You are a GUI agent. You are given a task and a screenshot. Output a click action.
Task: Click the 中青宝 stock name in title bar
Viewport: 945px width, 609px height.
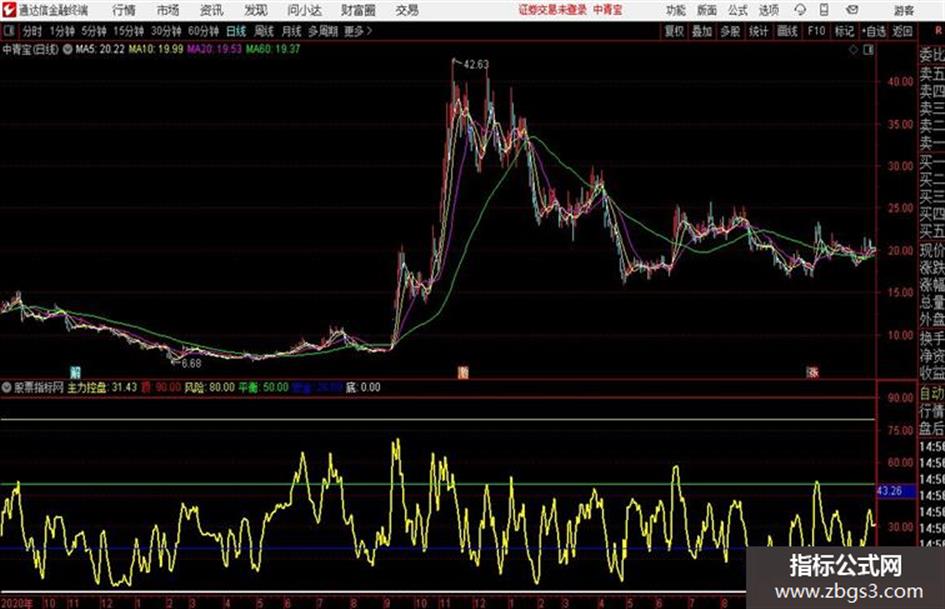pos(608,10)
